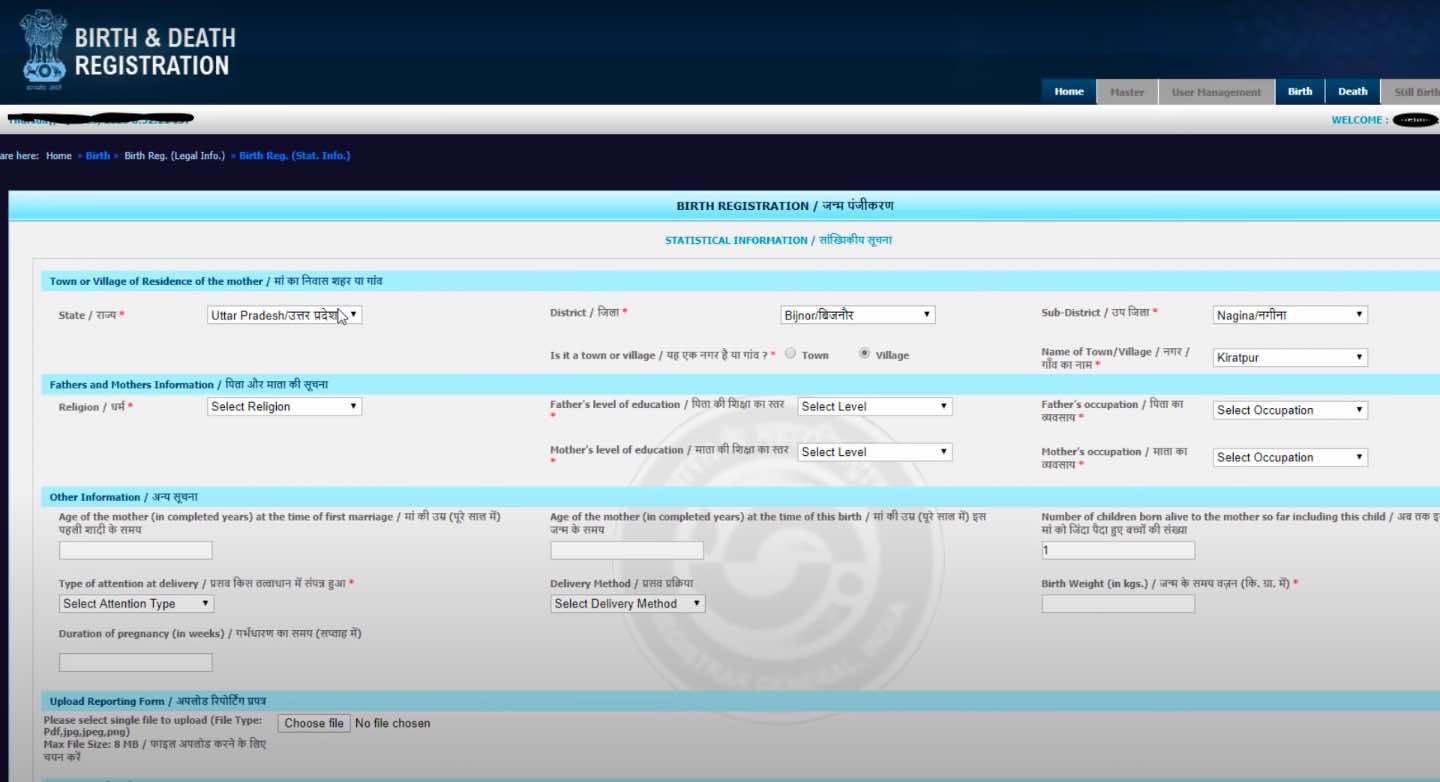
Task: Click the Birth breadcrumb link
Action: tap(97, 155)
